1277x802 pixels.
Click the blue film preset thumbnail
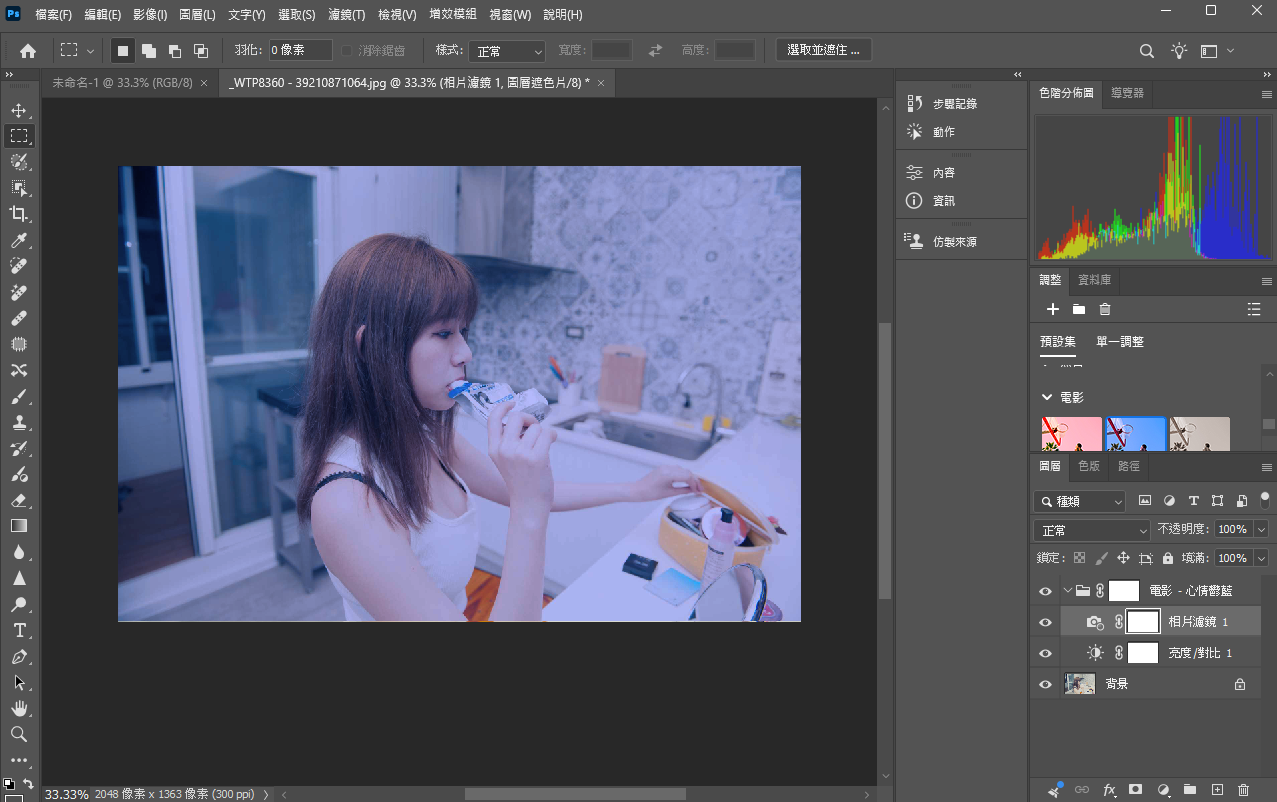pyautogui.click(x=1136, y=434)
